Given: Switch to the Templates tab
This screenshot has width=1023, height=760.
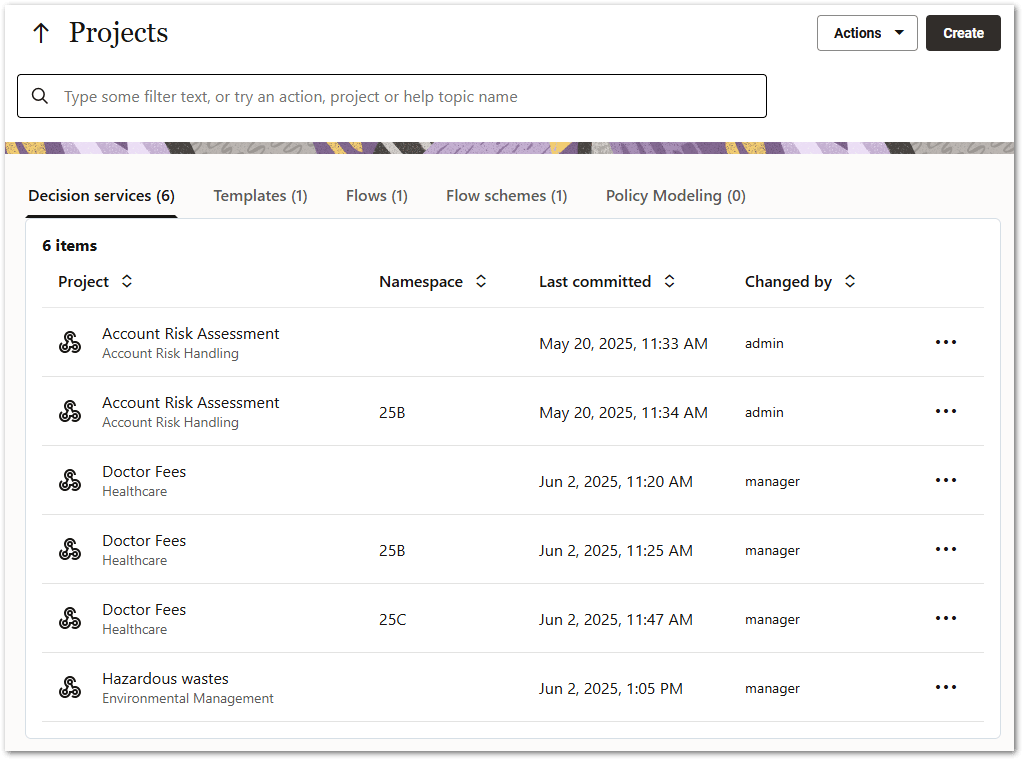Looking at the screenshot, I should [x=259, y=195].
